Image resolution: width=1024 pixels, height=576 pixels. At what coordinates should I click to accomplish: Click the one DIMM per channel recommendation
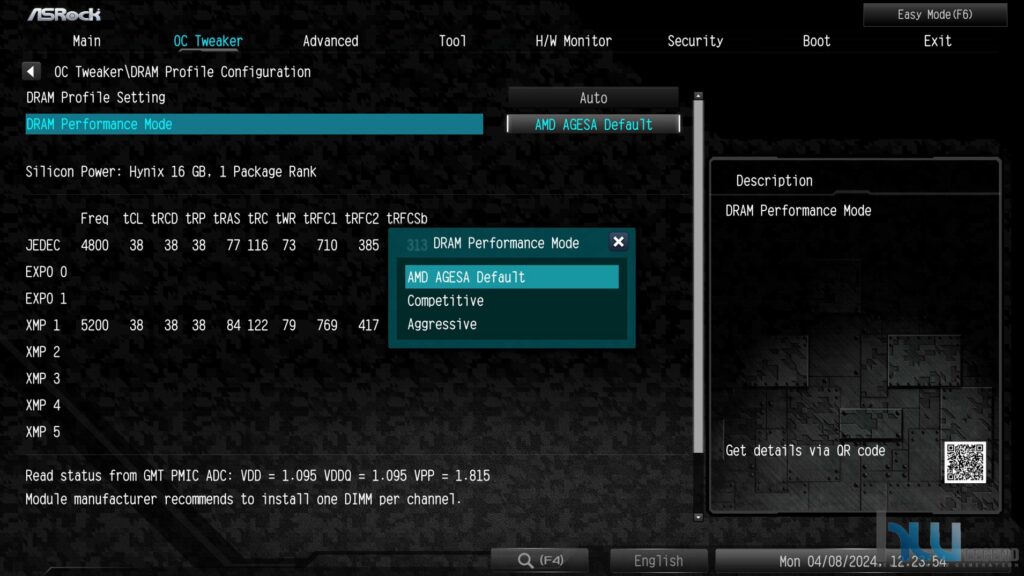tap(243, 500)
